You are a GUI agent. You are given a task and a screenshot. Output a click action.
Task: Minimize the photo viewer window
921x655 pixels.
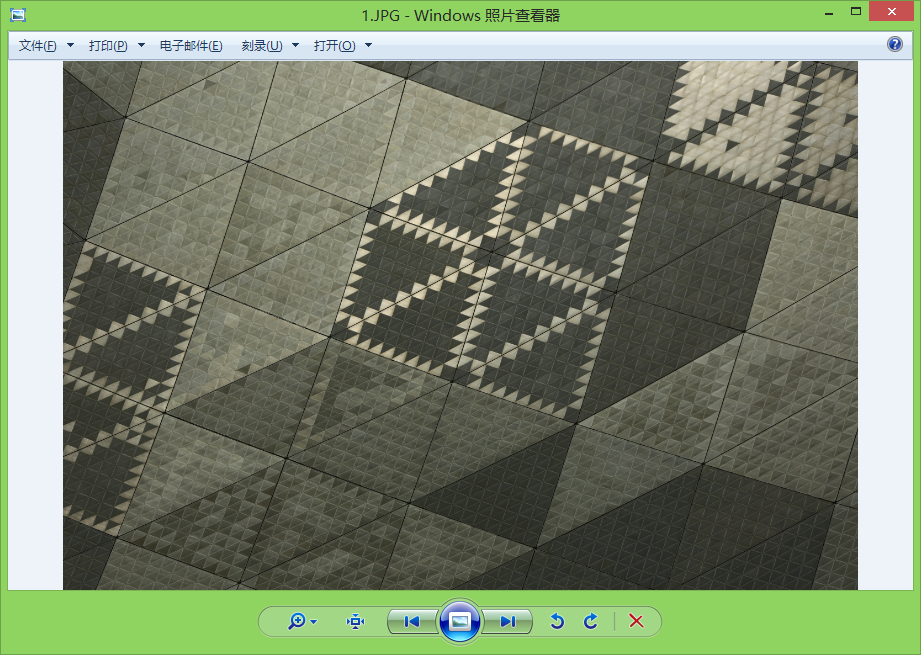[828, 12]
